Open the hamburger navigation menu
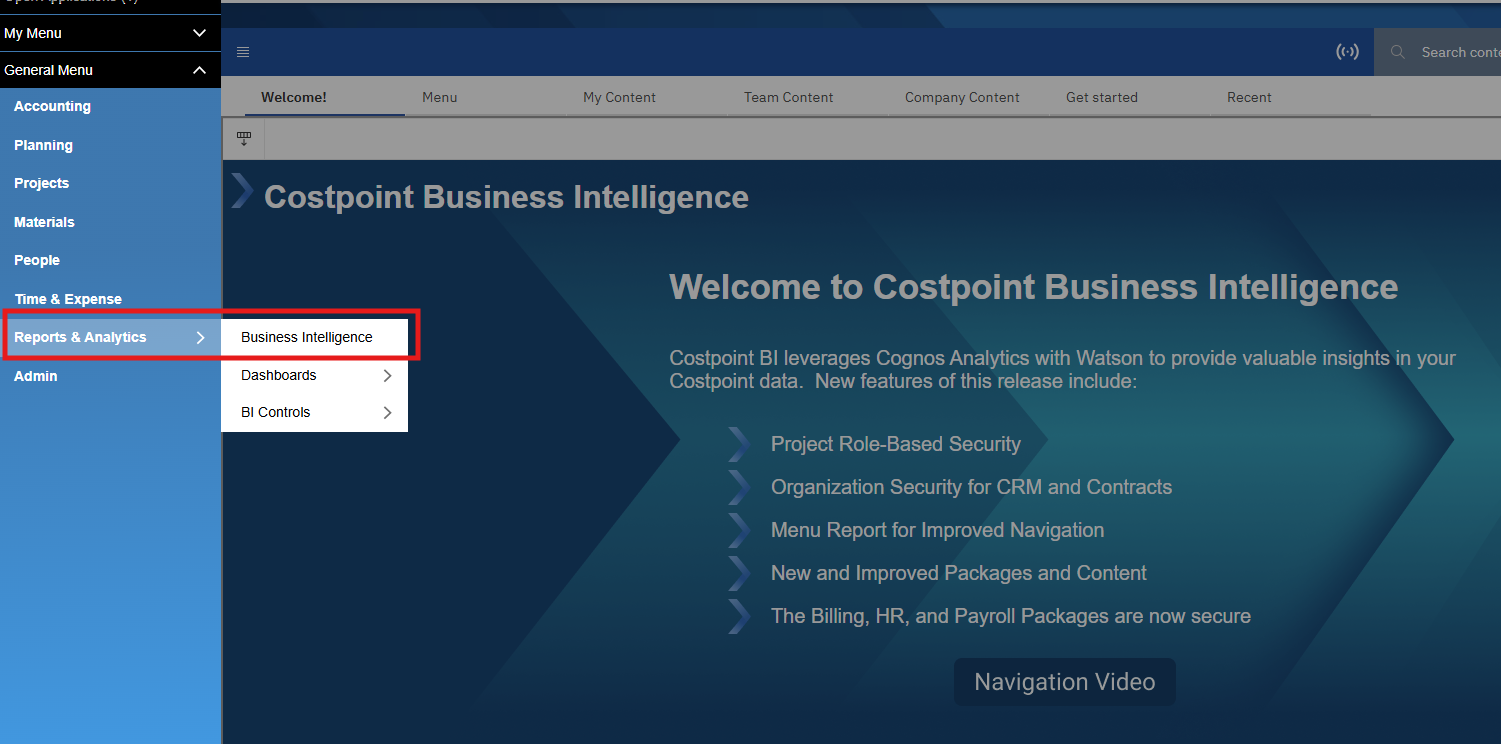1501x744 pixels. (242, 52)
